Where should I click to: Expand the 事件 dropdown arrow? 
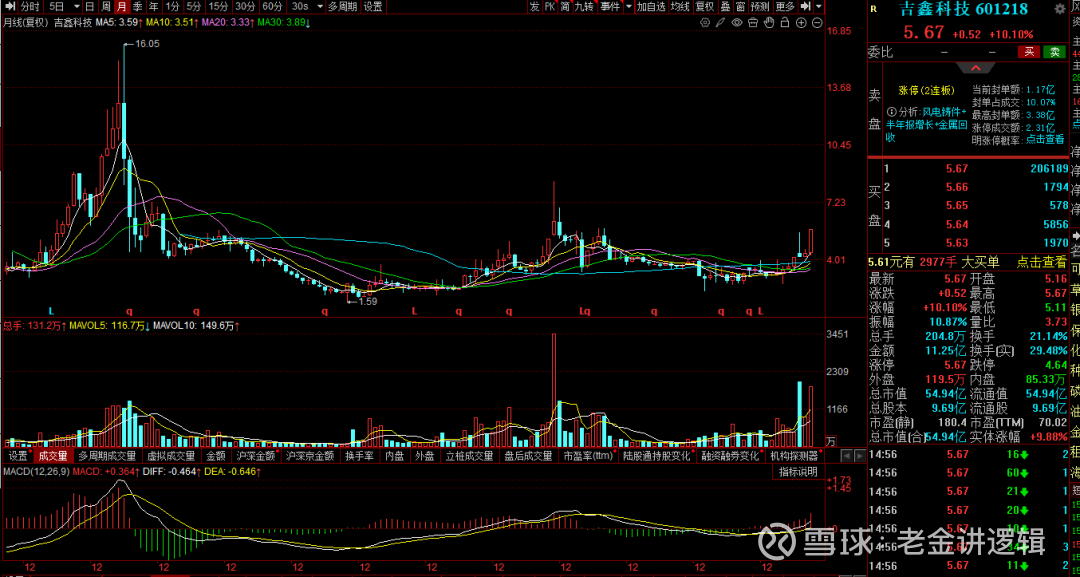tap(629, 7)
